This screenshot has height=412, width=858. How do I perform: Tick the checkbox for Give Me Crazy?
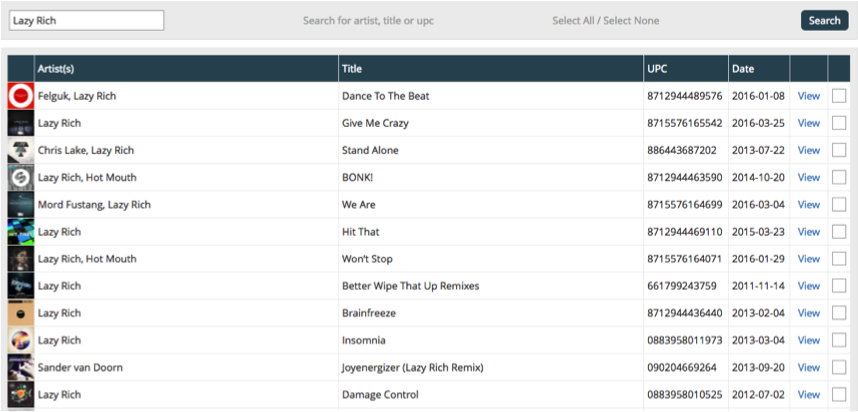[x=839, y=123]
